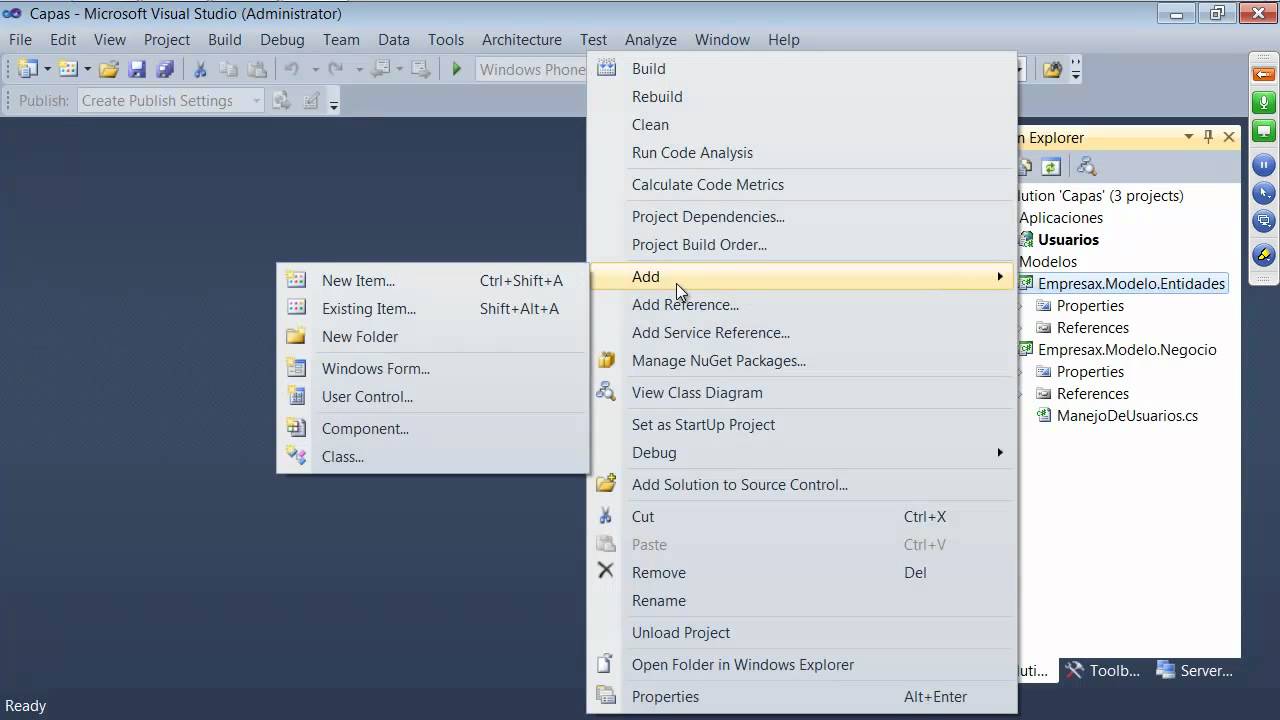1280x720 pixels.
Task: Click the orange back arrow recorder button
Action: pos(1264,74)
